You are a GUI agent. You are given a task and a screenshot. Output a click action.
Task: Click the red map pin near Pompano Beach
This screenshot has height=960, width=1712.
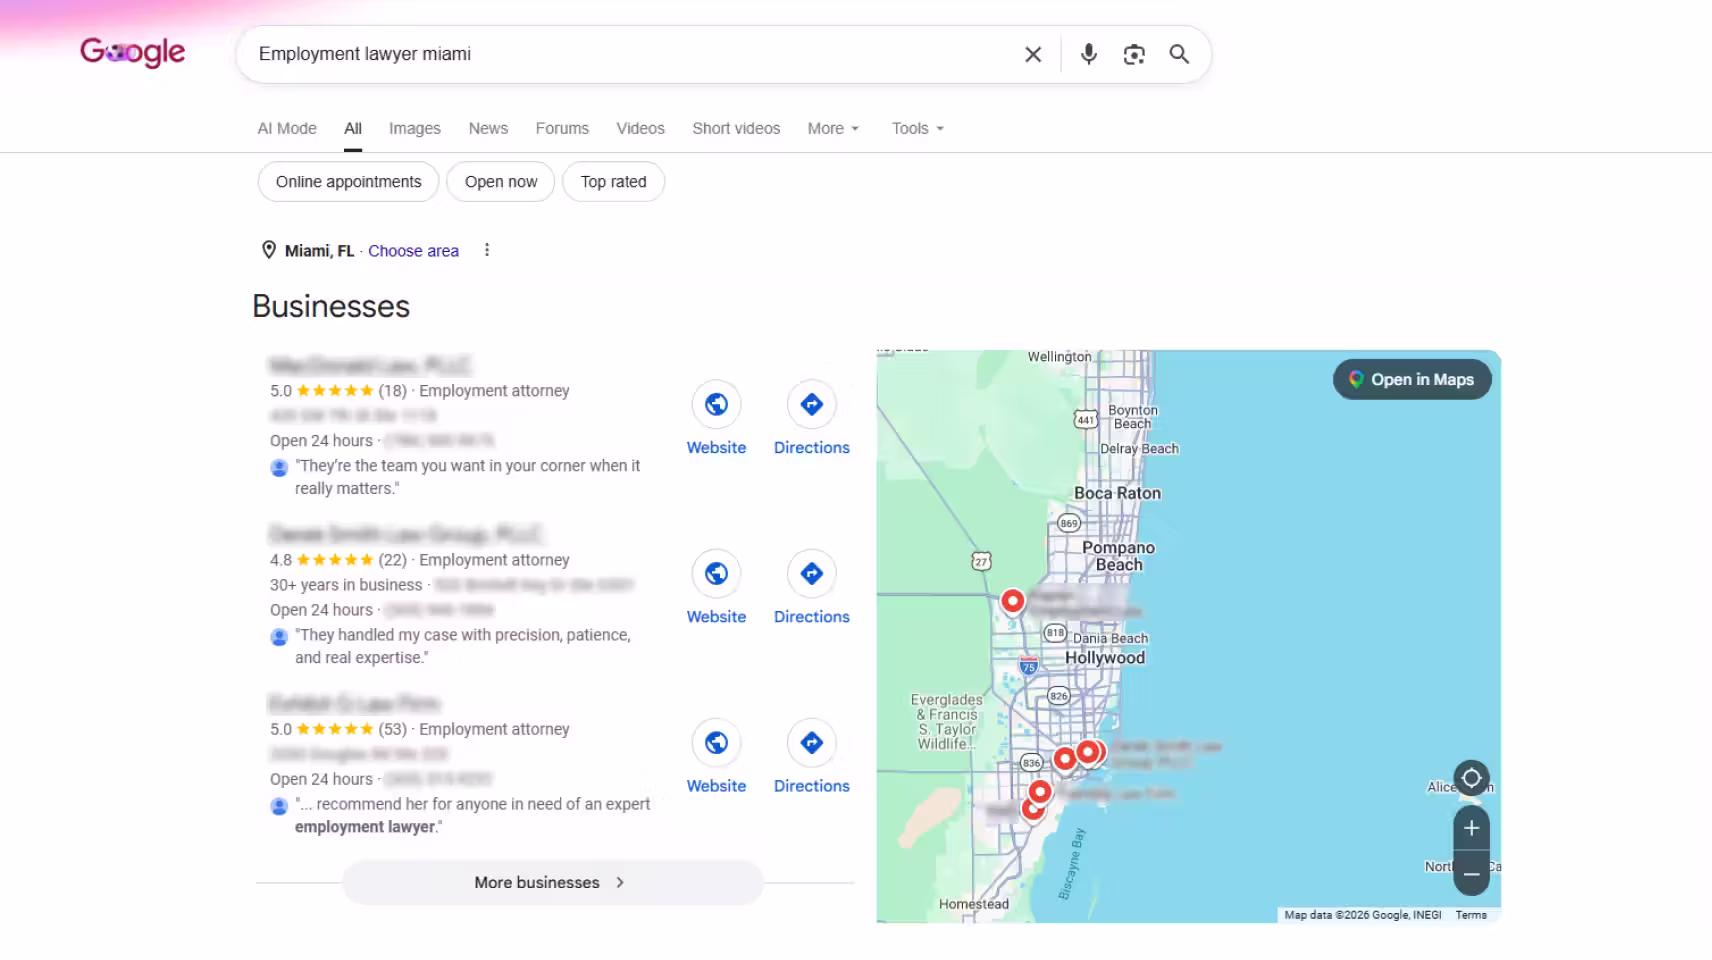point(1013,601)
